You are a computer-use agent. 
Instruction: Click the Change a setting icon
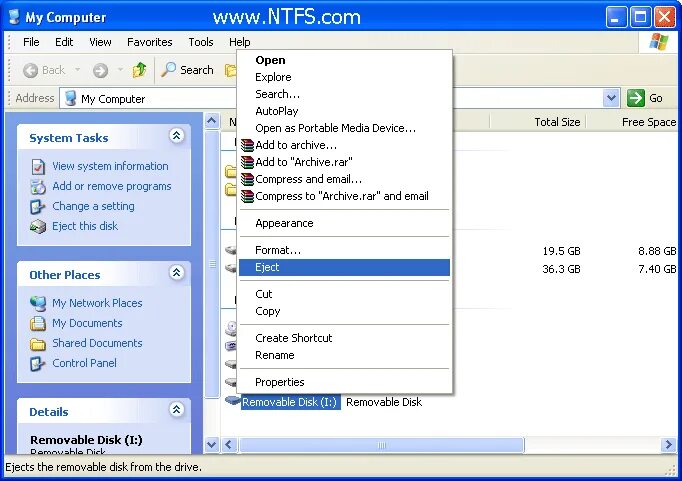(38, 207)
